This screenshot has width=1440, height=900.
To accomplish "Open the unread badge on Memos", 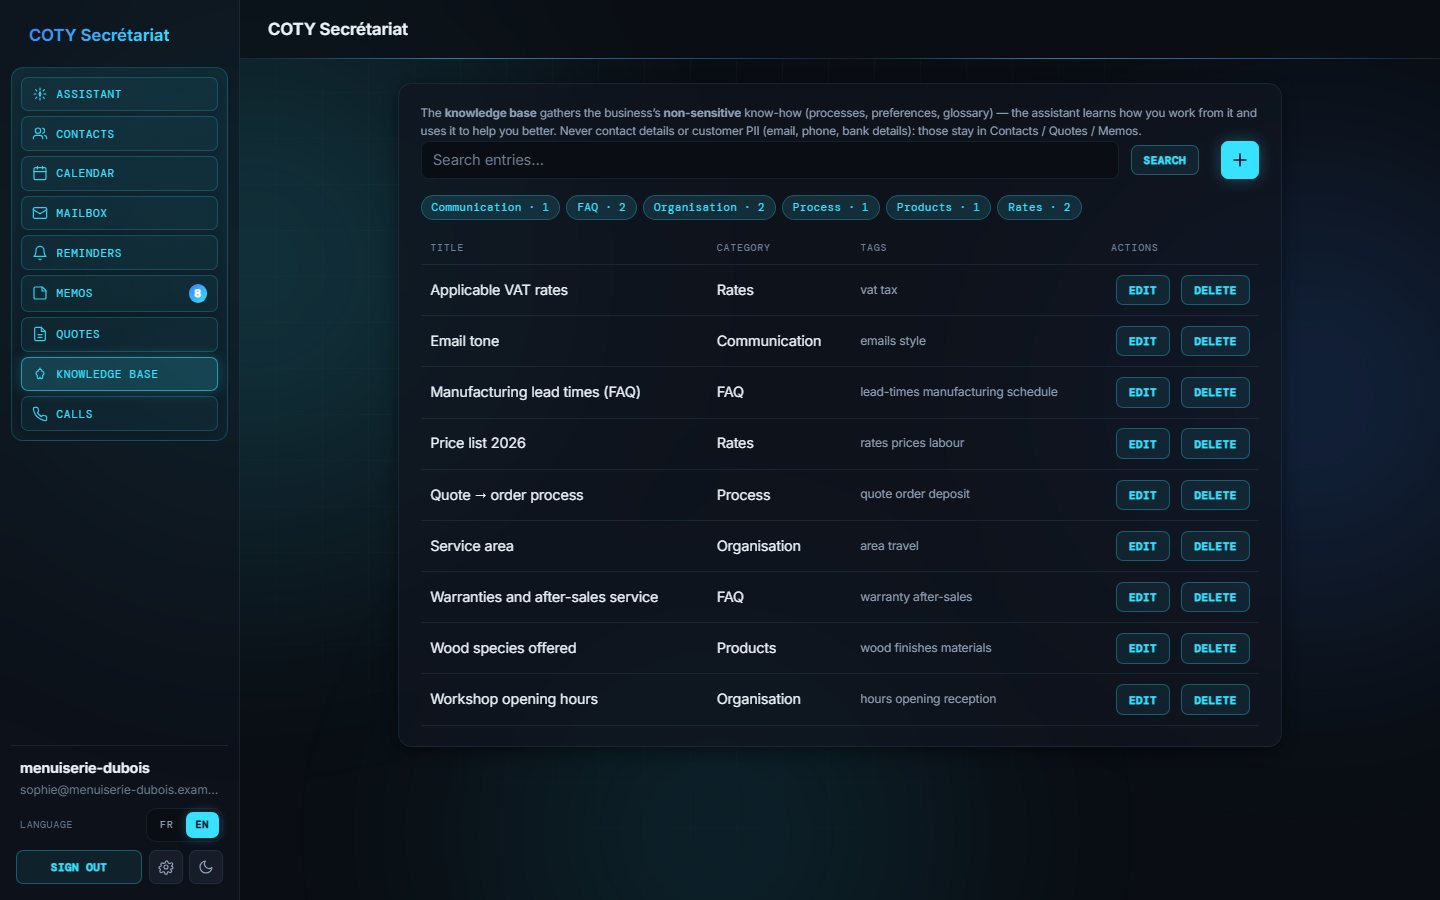I will [198, 293].
